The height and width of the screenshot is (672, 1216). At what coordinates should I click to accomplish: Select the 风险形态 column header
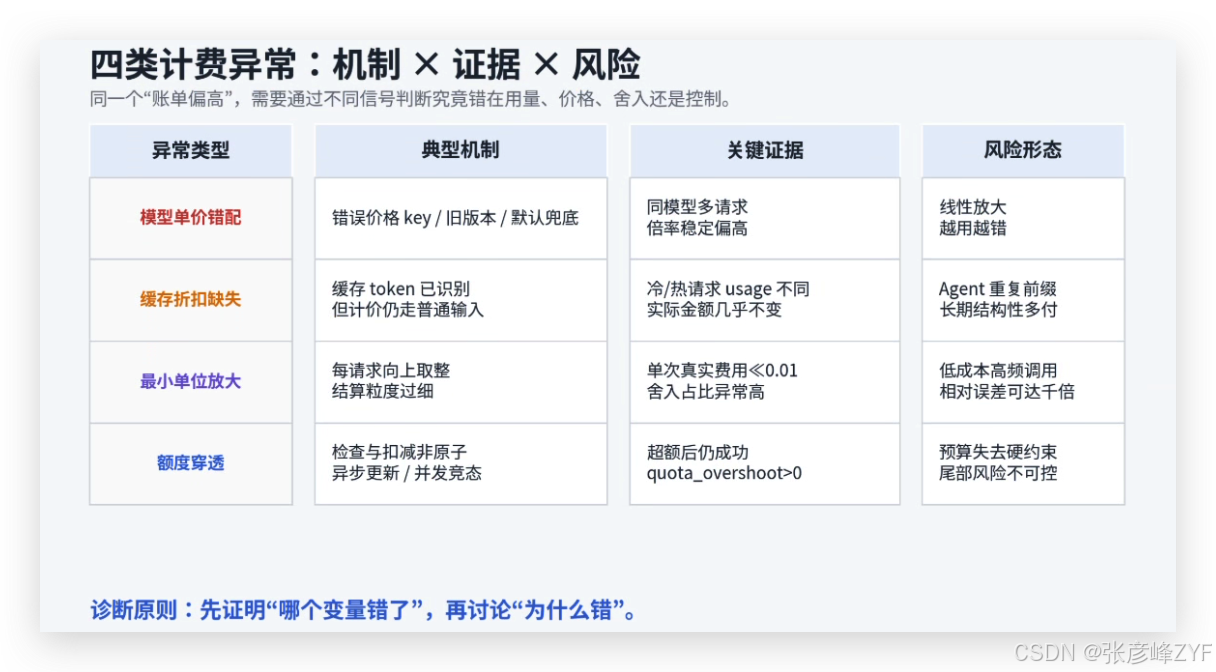pos(1023,151)
